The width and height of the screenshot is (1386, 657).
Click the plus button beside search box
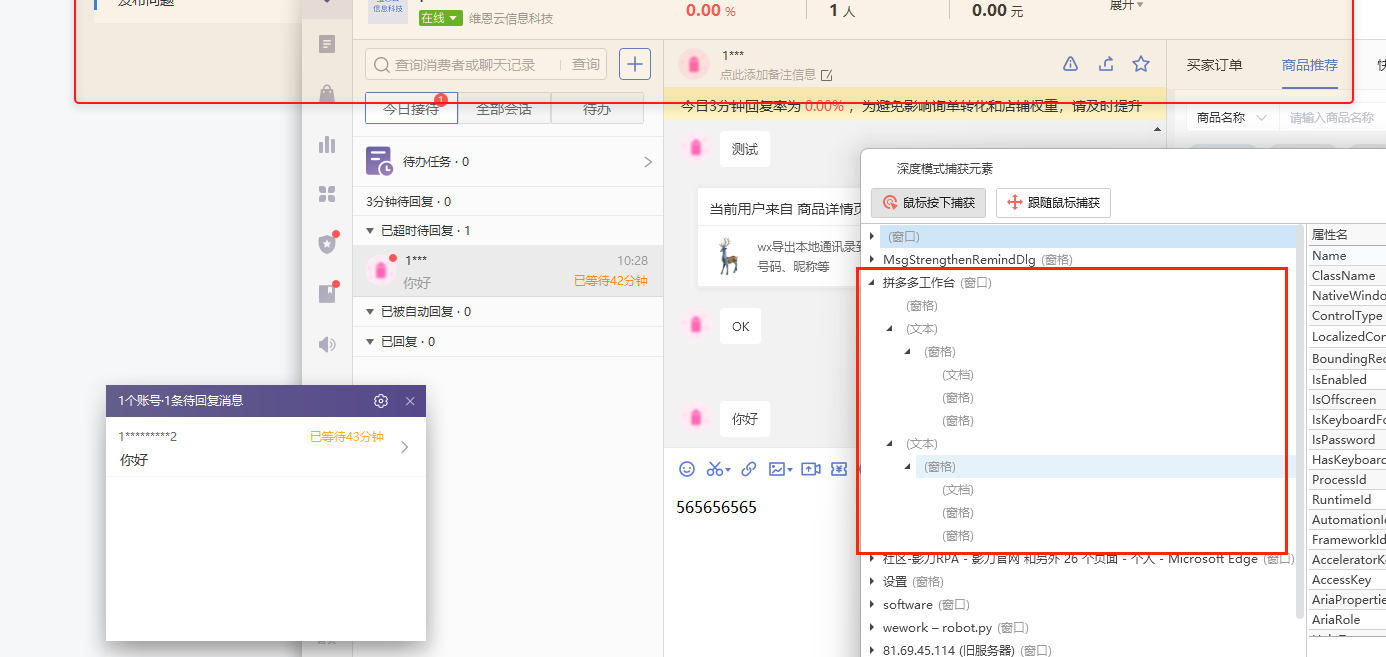click(x=635, y=64)
